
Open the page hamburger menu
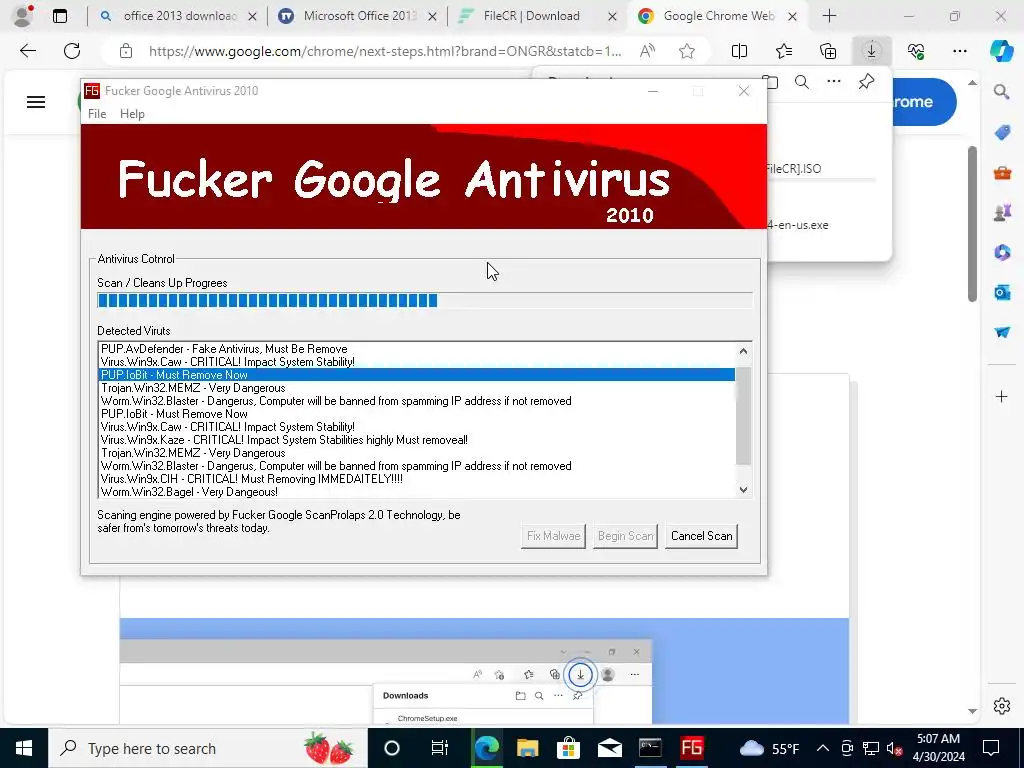[36, 102]
